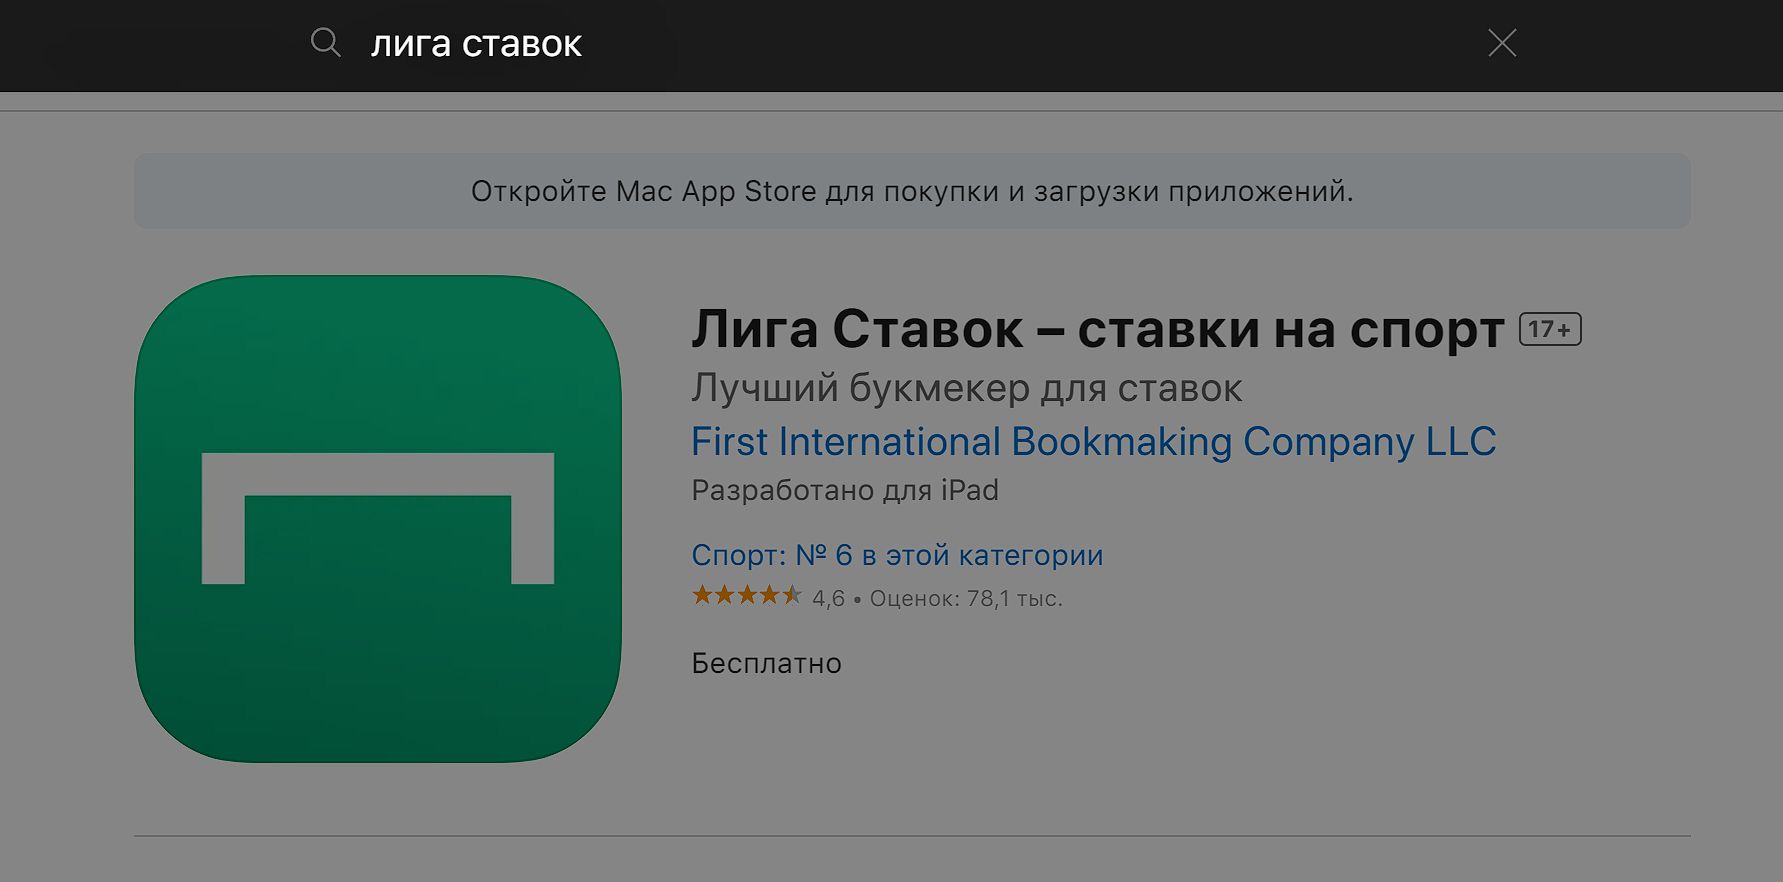The width and height of the screenshot is (1783, 882).
Task: Click the green Лига Ставок app icon
Action: point(378,519)
